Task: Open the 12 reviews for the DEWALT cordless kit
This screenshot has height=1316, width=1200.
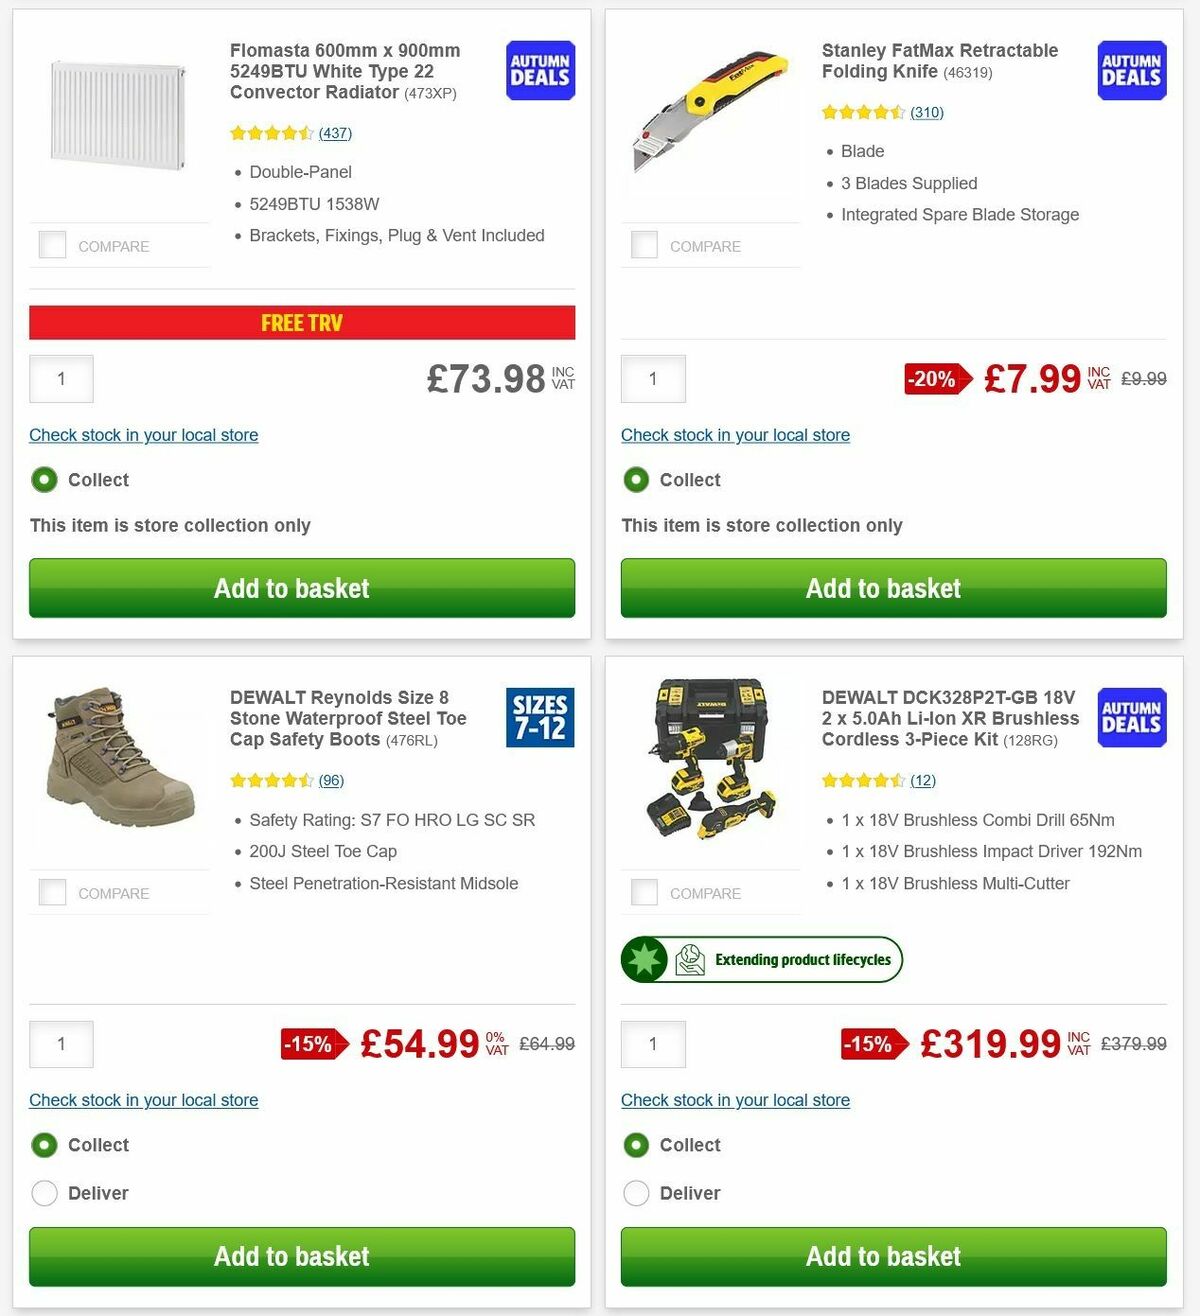Action: [x=923, y=780]
